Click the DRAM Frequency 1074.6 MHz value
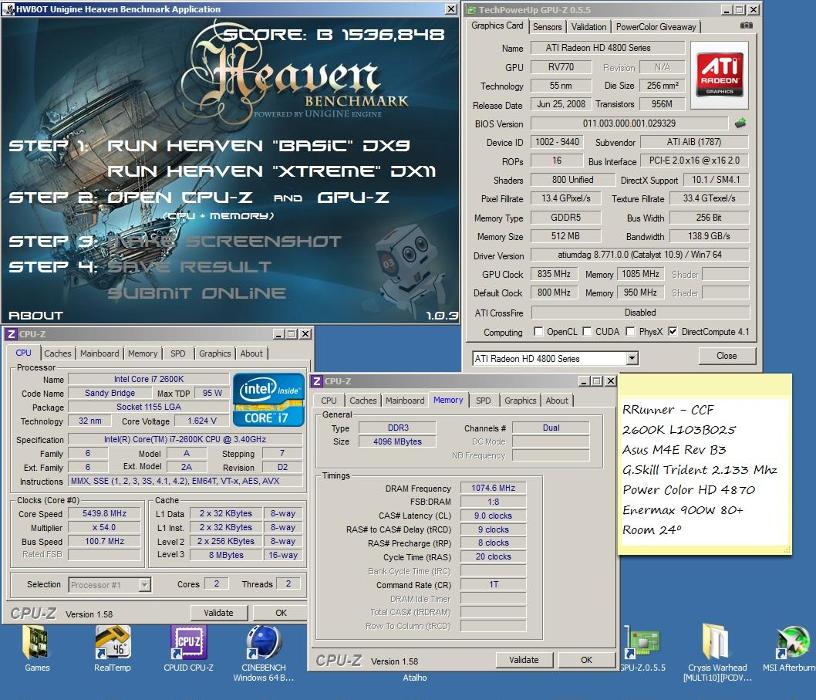 click(x=493, y=488)
